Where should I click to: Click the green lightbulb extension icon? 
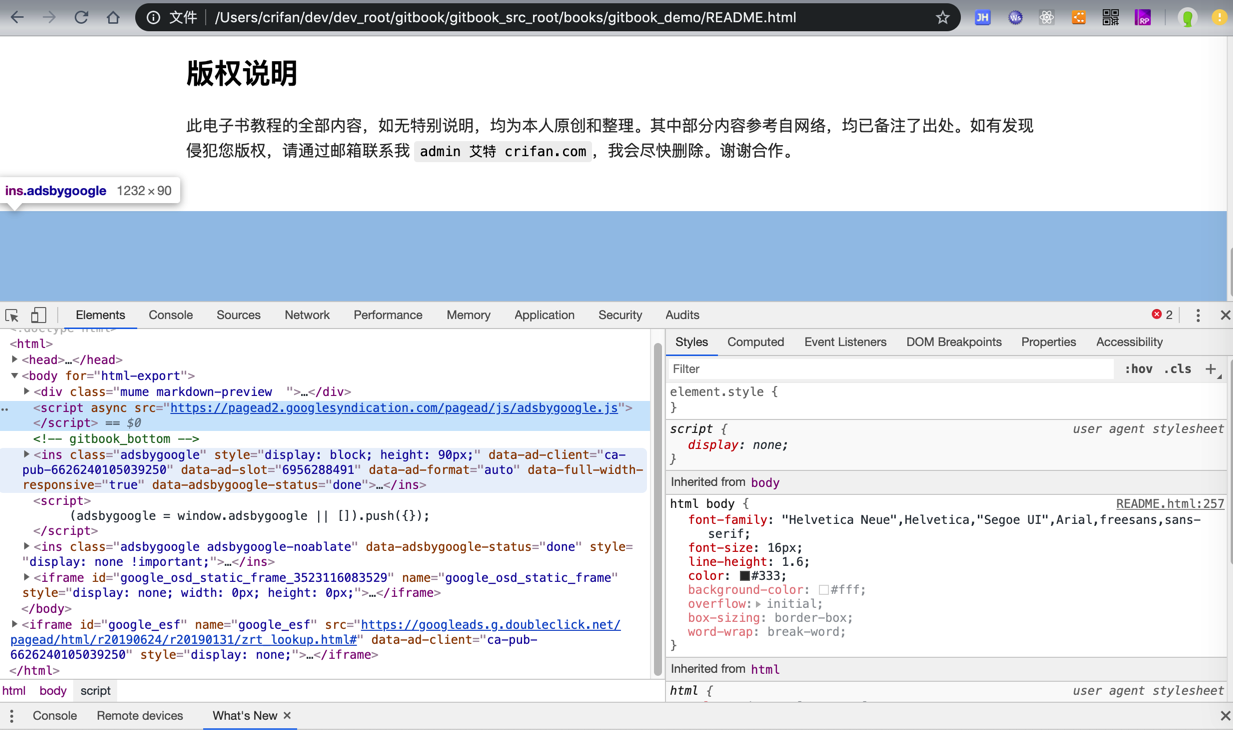click(1187, 17)
